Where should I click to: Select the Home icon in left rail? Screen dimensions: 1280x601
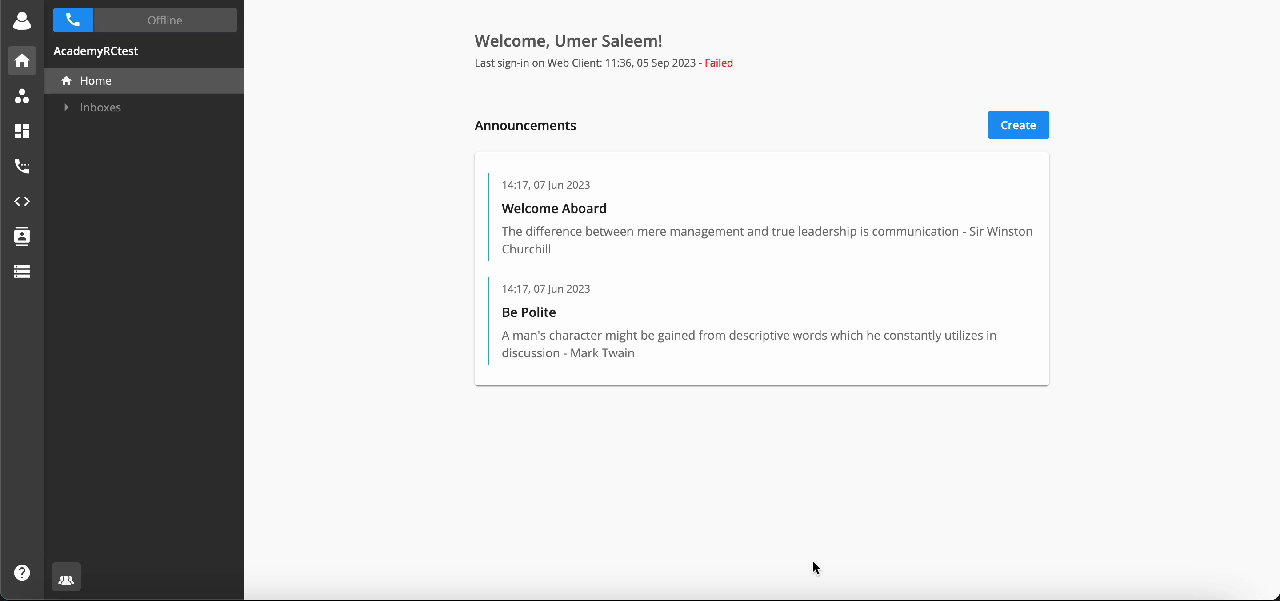coord(22,61)
